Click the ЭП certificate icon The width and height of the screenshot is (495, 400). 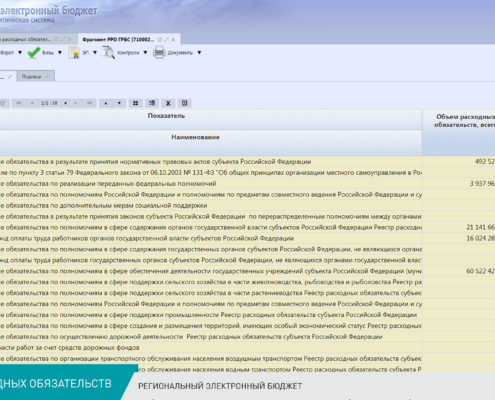74,53
